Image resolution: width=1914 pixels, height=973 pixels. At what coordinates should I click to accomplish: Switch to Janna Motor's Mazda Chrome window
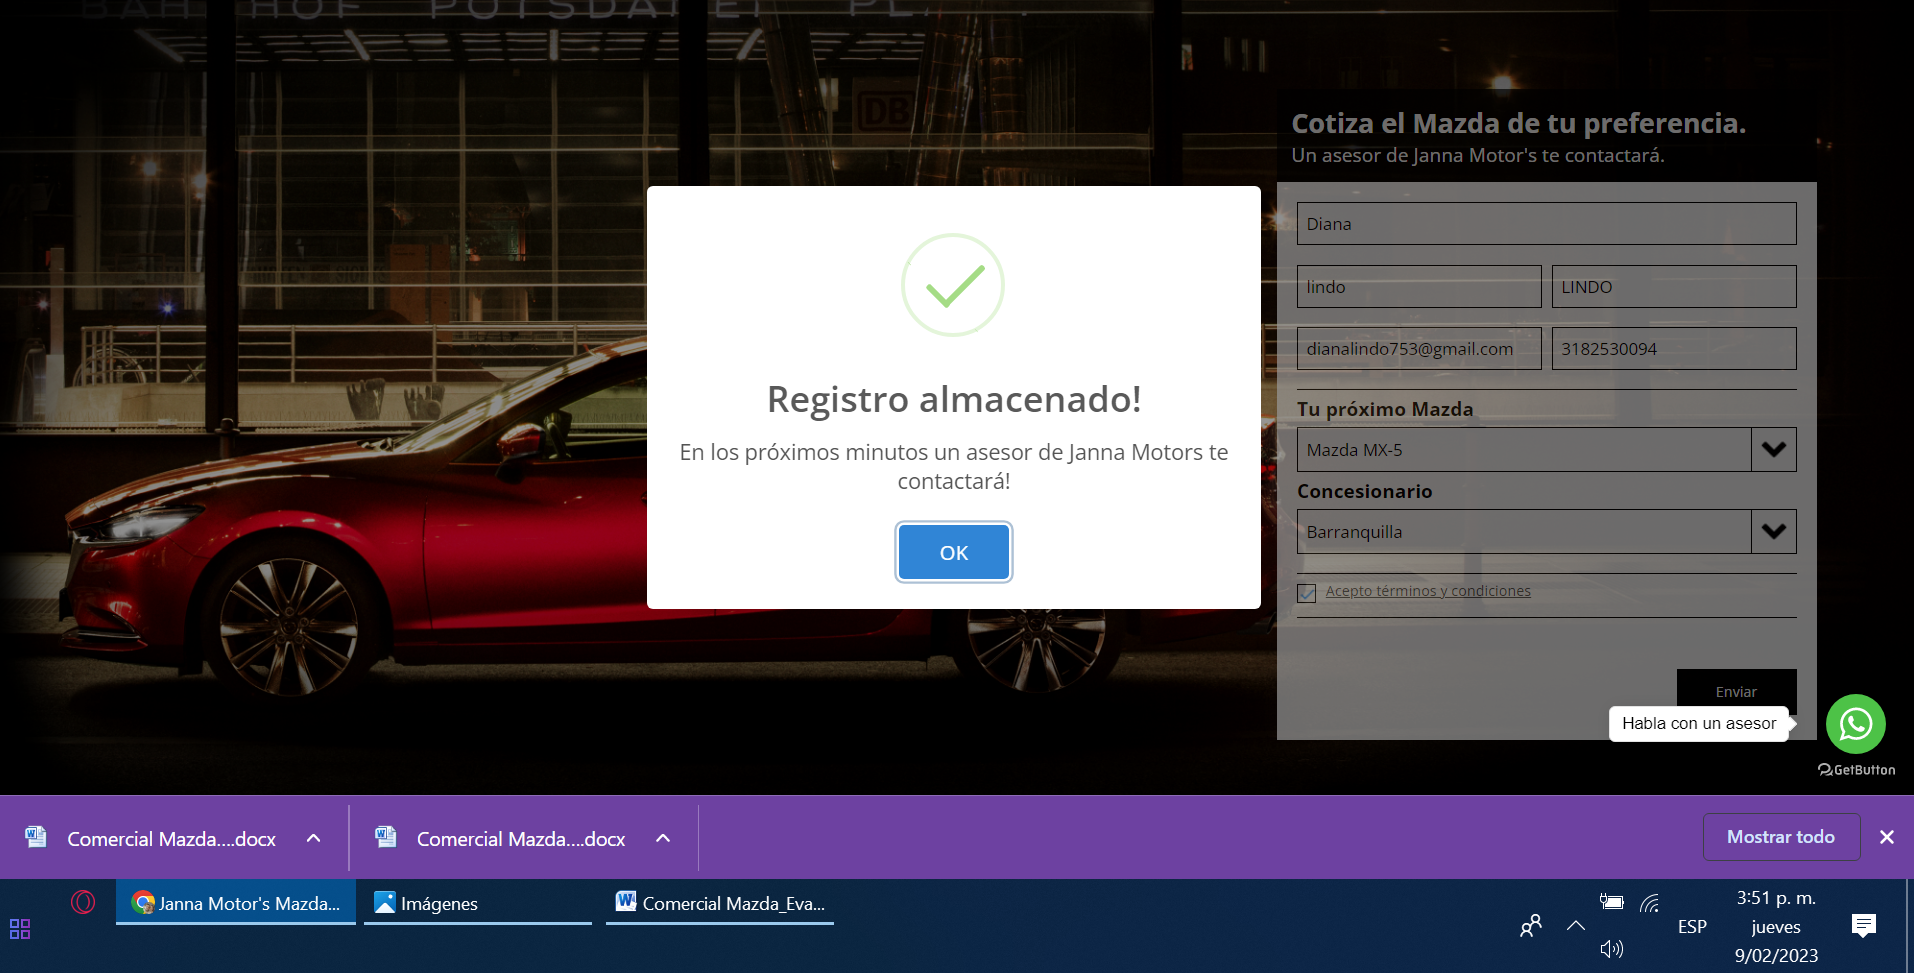click(236, 903)
